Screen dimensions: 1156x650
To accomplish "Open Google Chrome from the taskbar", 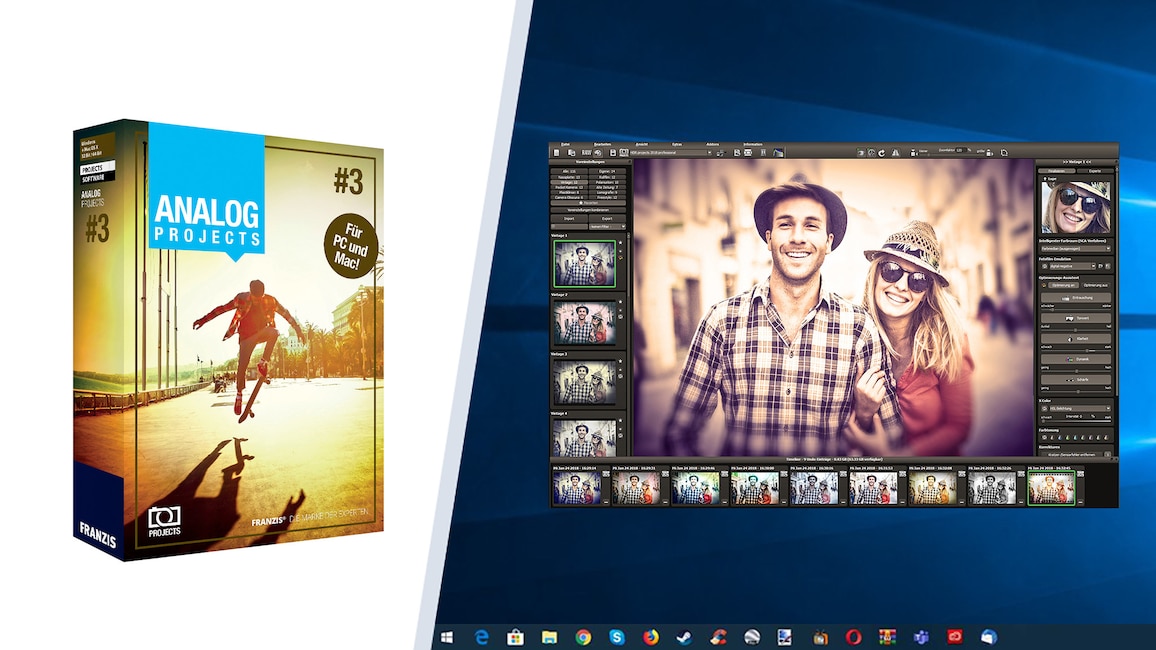I will click(x=583, y=637).
